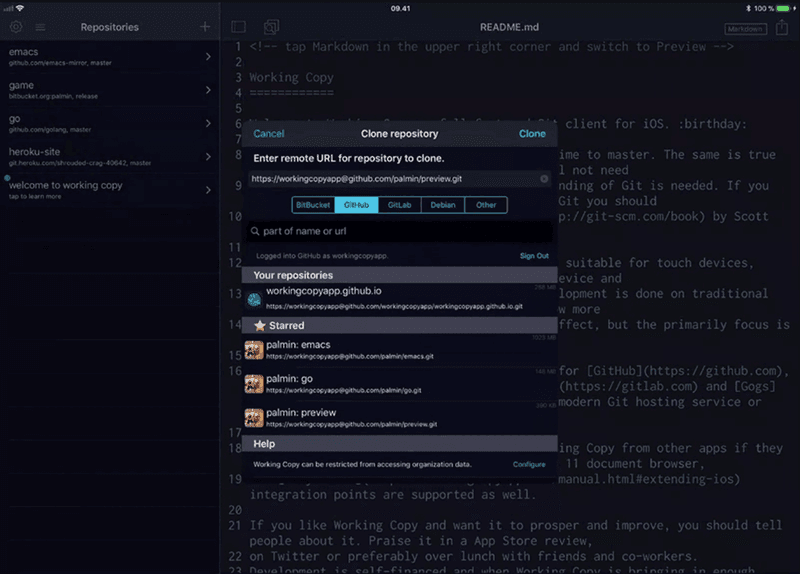Tap the 'Working Copy' heading on line 3
Image resolution: width=800 pixels, height=574 pixels.
[291, 78]
